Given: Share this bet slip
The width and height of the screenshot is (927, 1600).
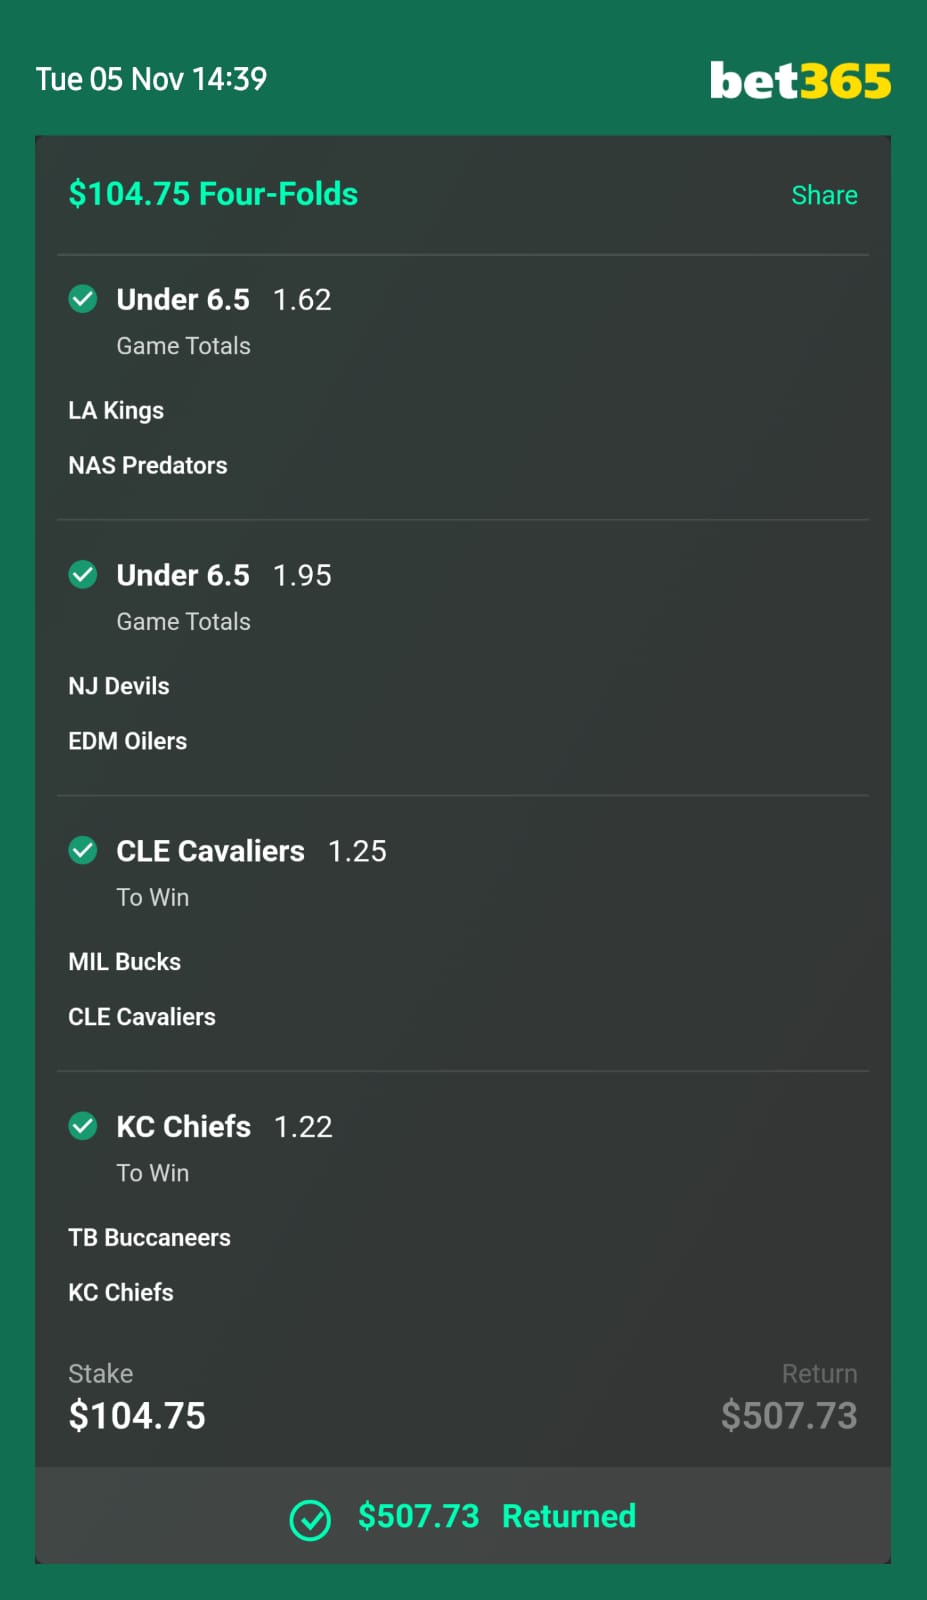Looking at the screenshot, I should 824,195.
